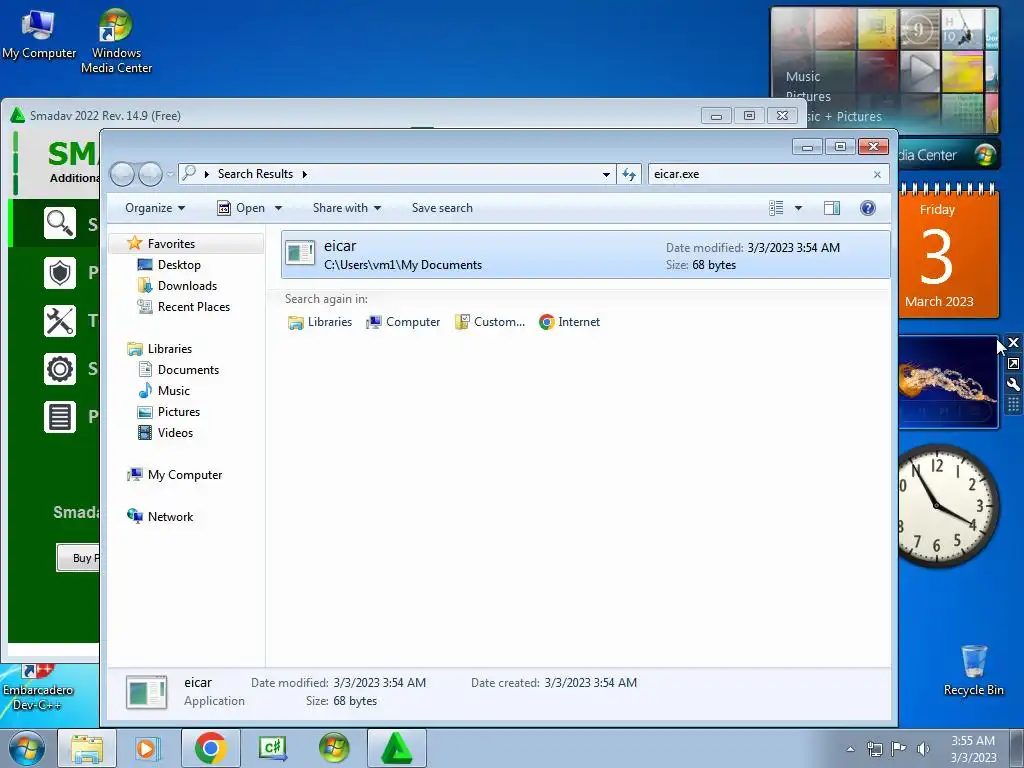This screenshot has height=768, width=1024.
Task: Click the calendar gadget showing Friday 3
Action: 948,253
